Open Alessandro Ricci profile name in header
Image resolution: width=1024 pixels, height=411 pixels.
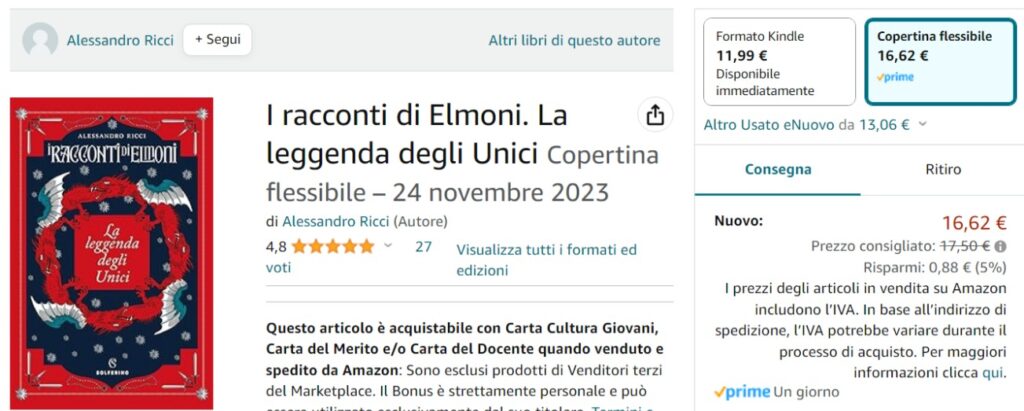point(120,40)
